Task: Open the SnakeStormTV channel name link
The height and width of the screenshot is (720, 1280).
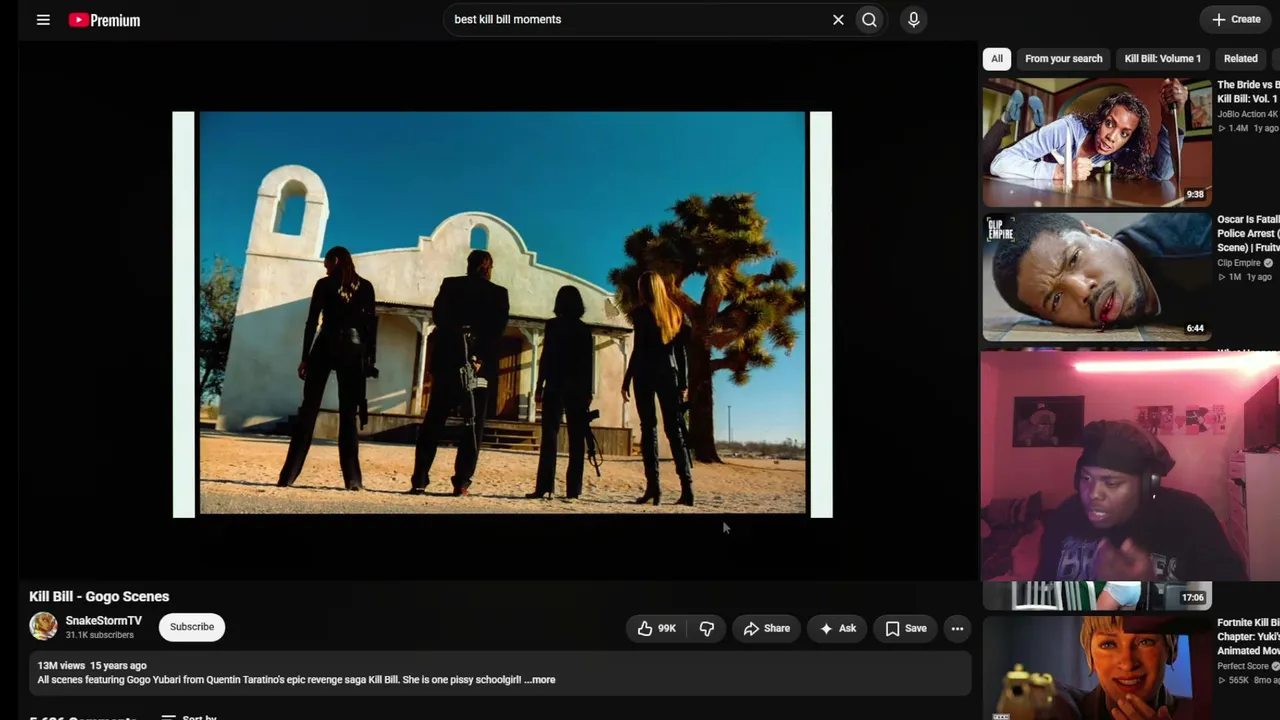Action: pyautogui.click(x=104, y=621)
